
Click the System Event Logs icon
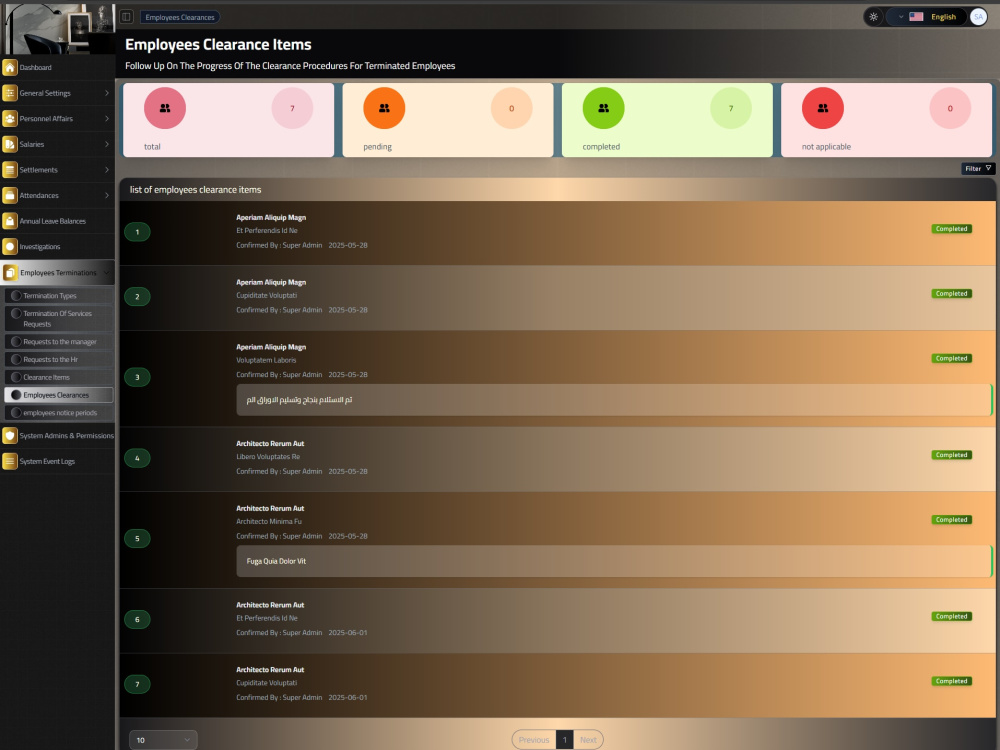[x=10, y=461]
